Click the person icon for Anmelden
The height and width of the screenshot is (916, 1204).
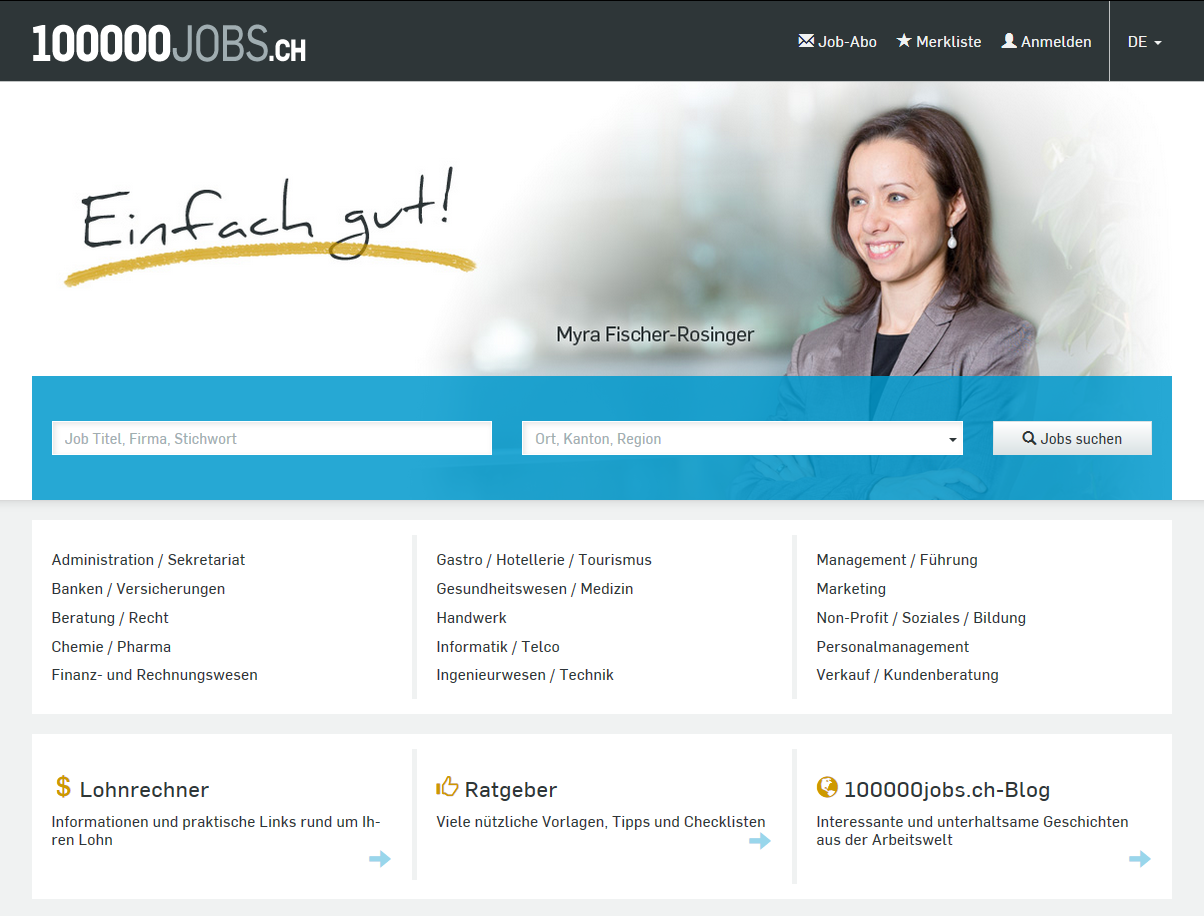pos(1009,41)
